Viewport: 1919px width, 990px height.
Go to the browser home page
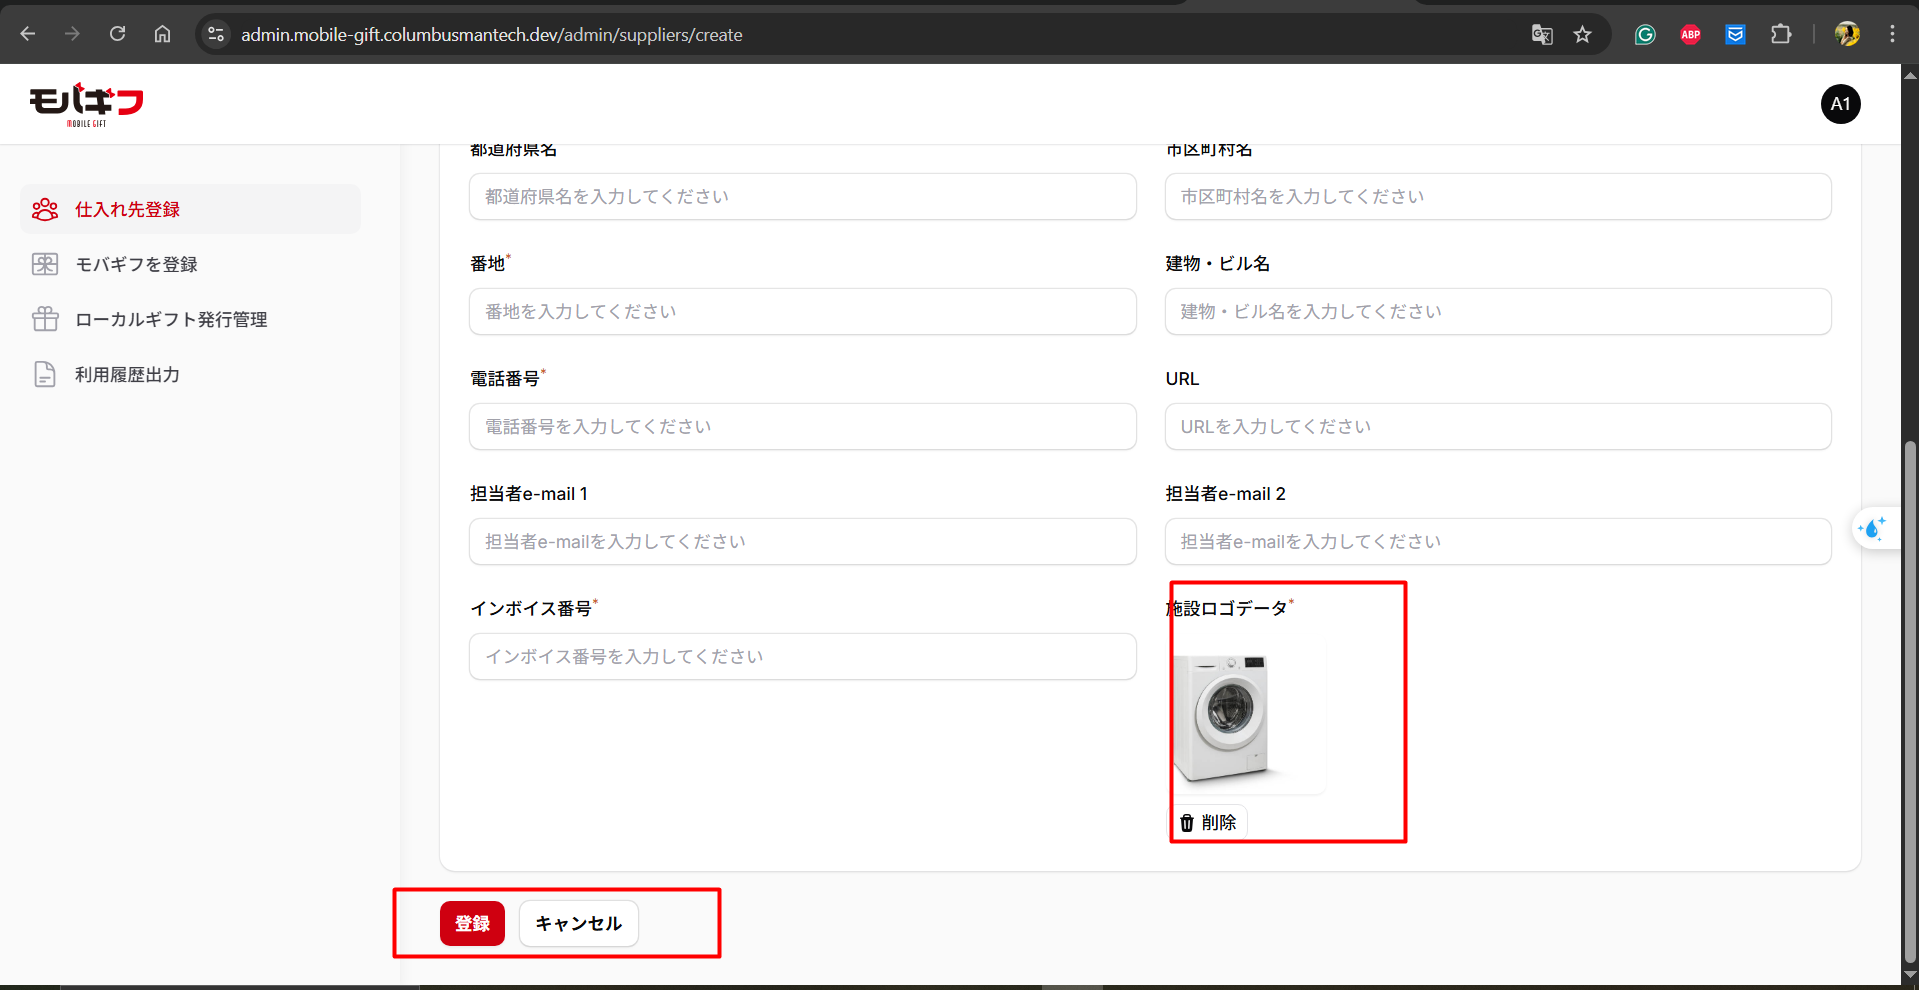point(162,34)
